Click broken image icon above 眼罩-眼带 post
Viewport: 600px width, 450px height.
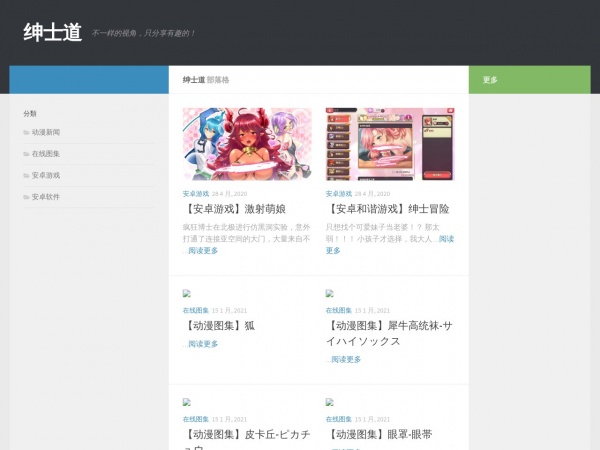(329, 402)
